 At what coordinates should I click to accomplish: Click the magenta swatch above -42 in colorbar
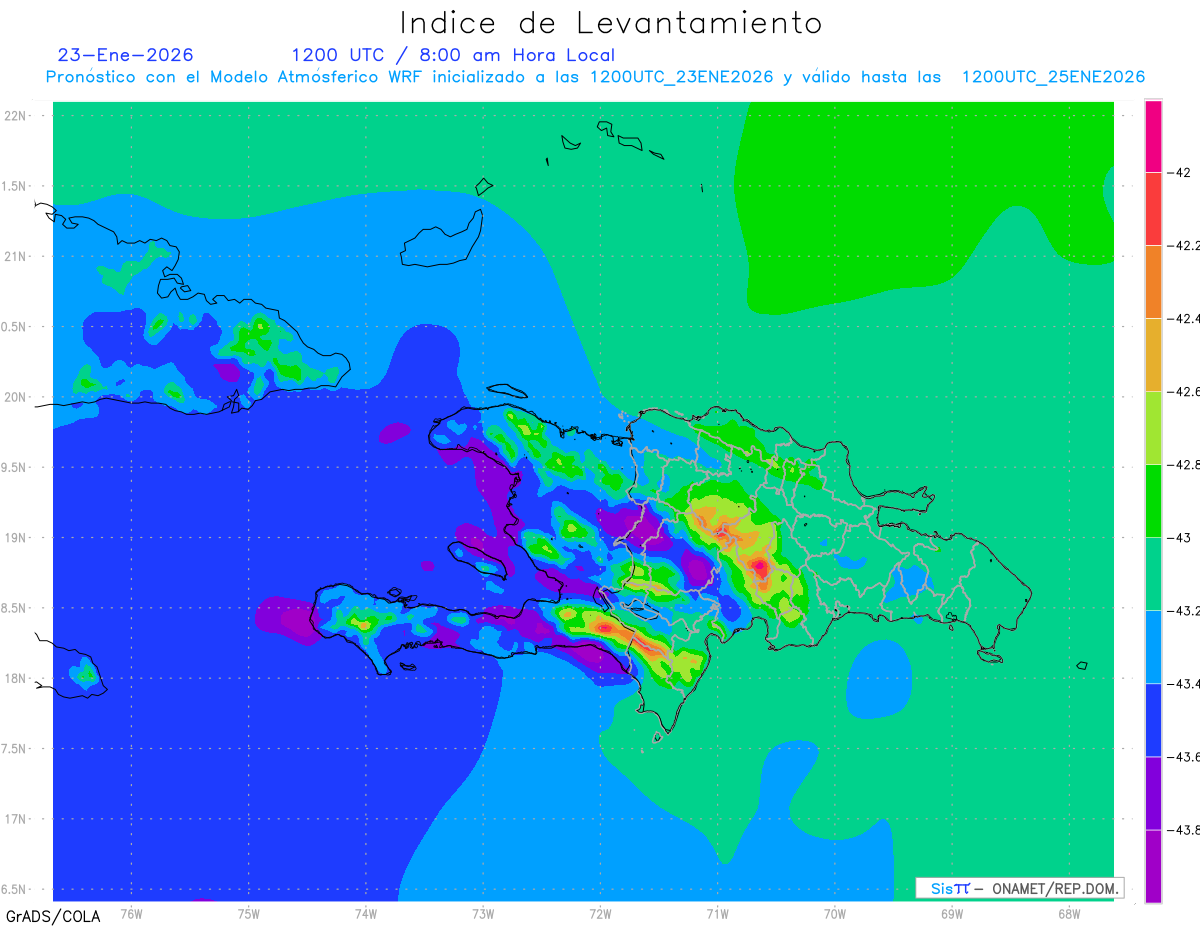pos(1153,136)
